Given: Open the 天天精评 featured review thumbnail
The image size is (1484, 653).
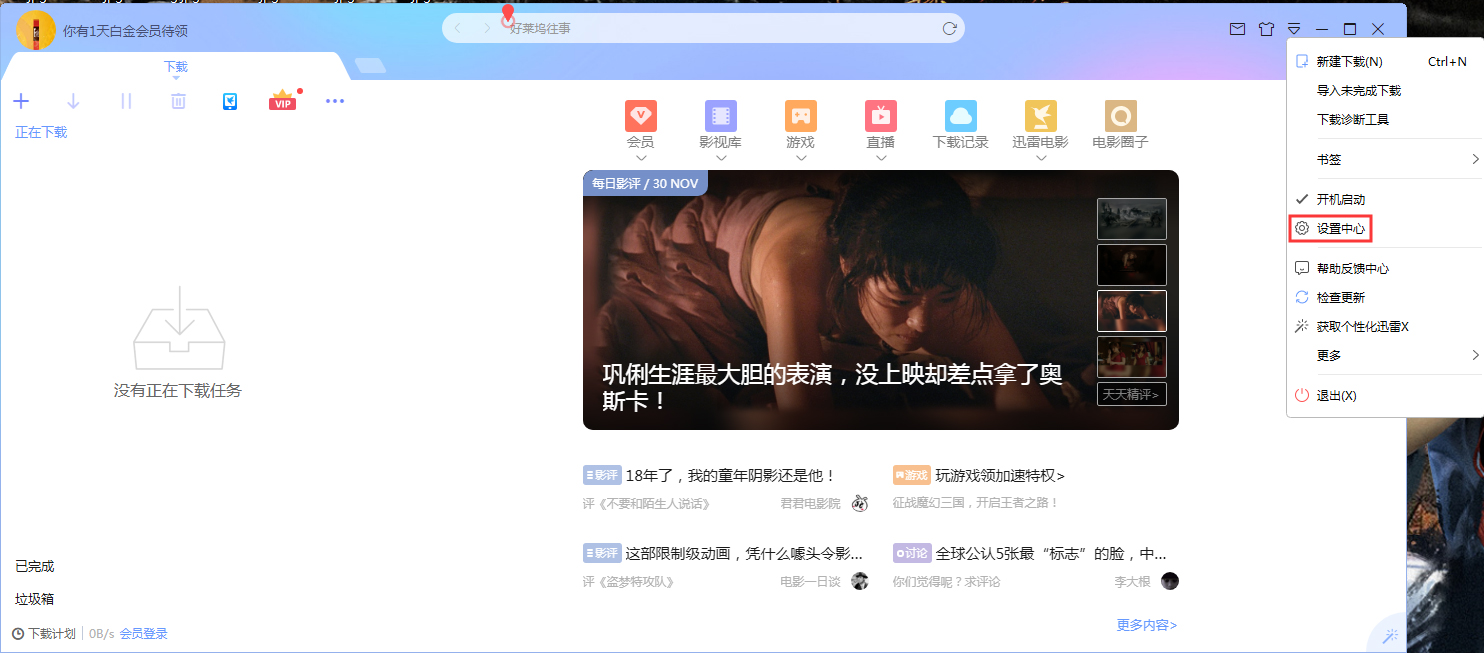Looking at the screenshot, I should click(1131, 394).
